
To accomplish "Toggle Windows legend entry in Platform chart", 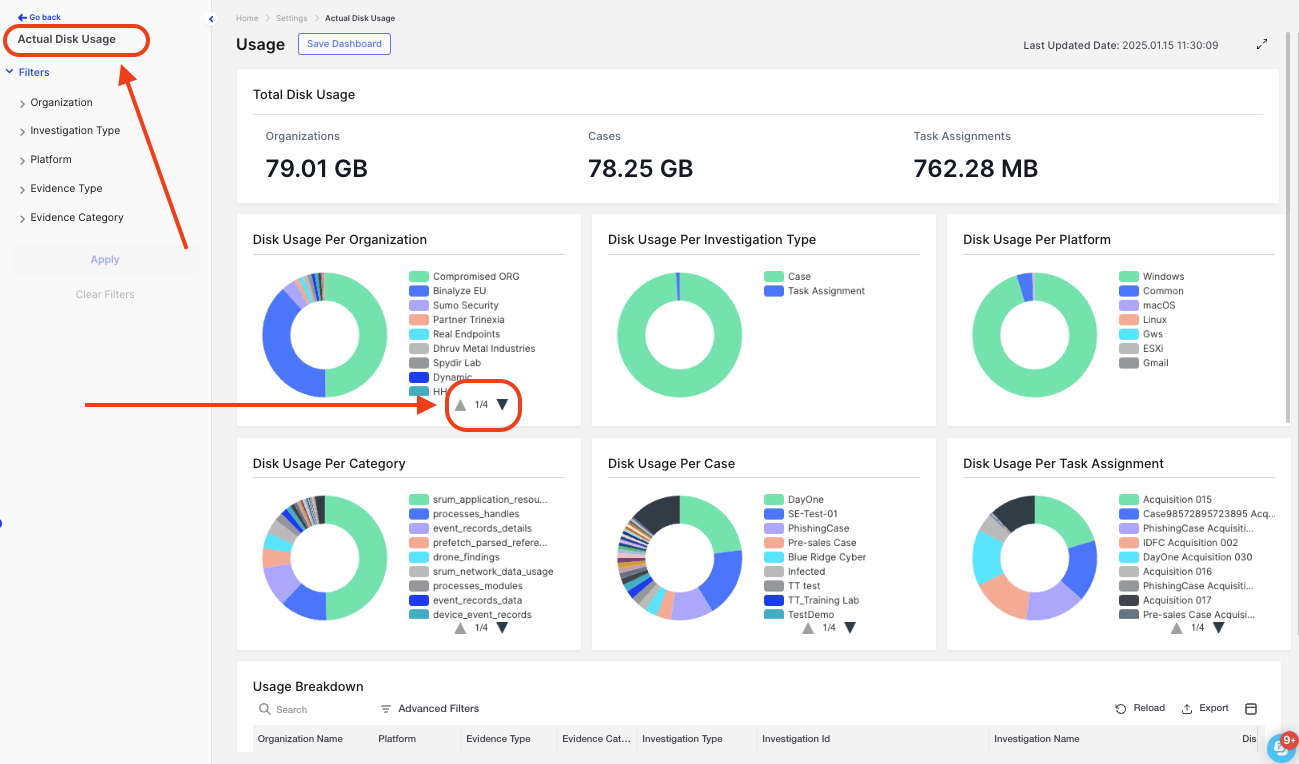I will (x=1162, y=277).
